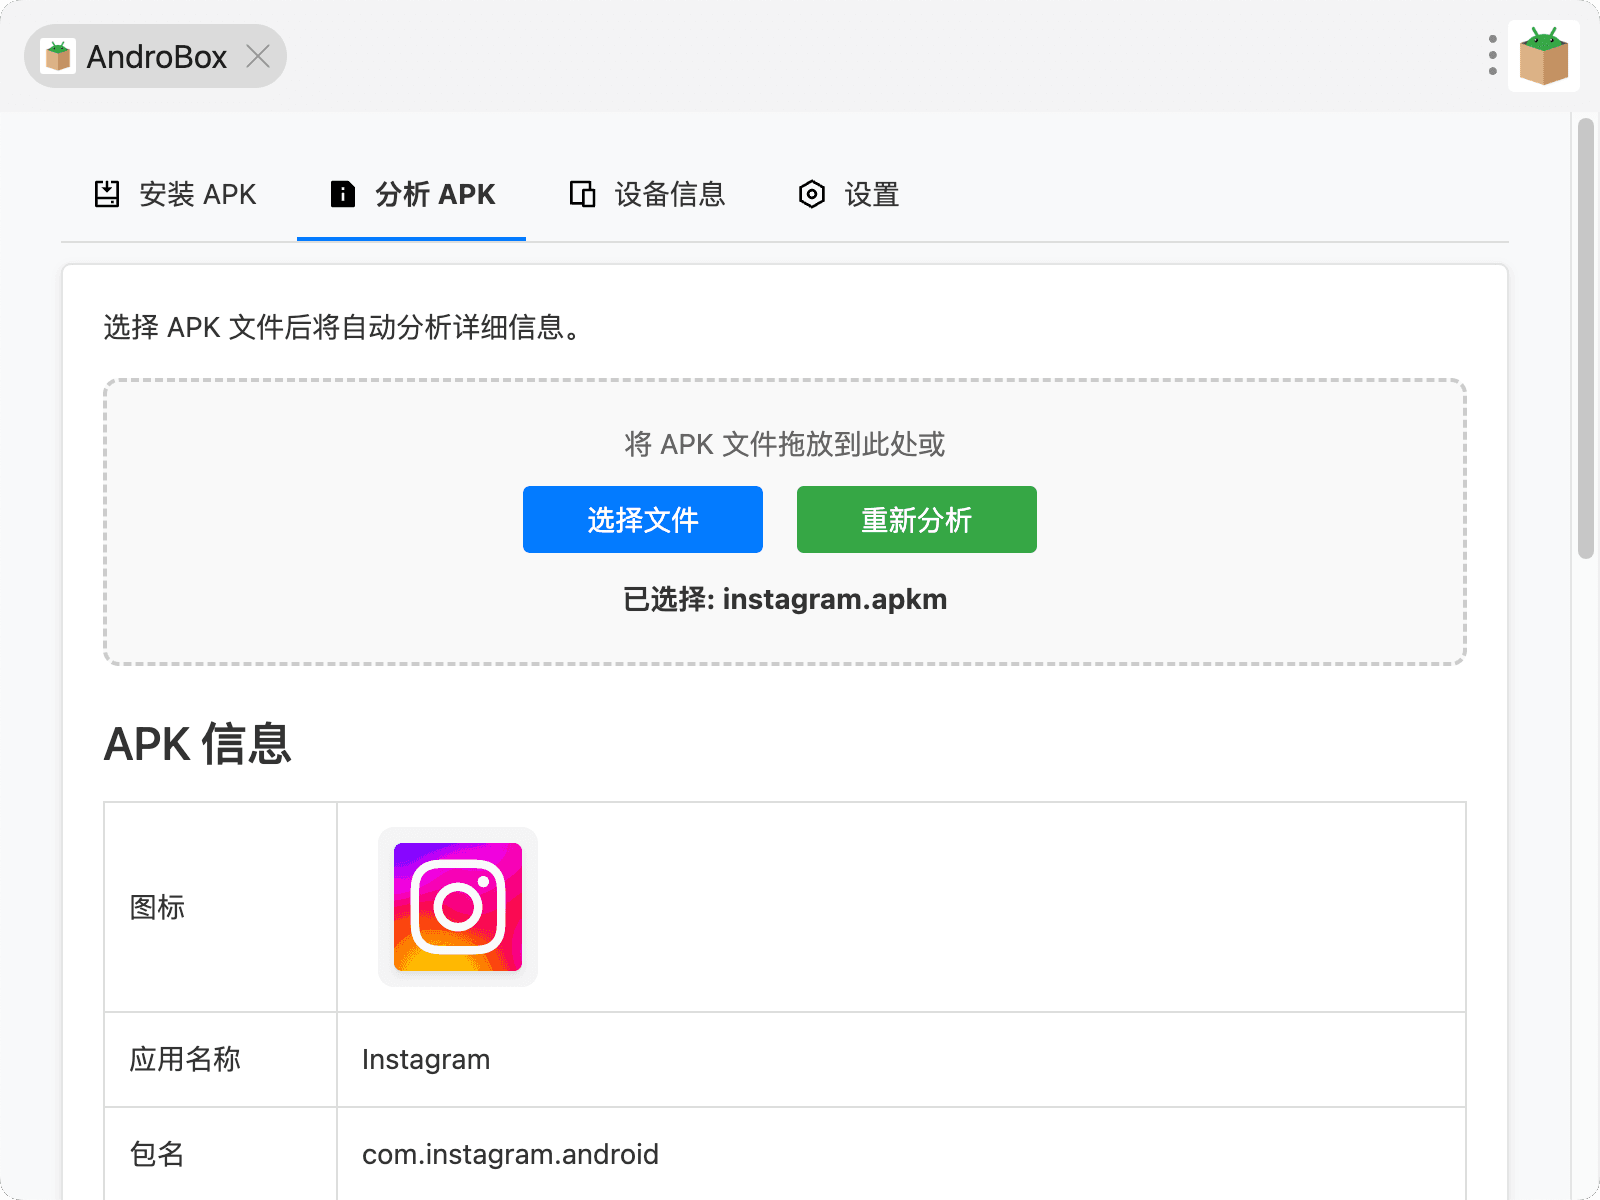Click the instruction text 选择 APK 文件后将自动分析详细信息
This screenshot has height=1200, width=1600.
click(x=342, y=327)
